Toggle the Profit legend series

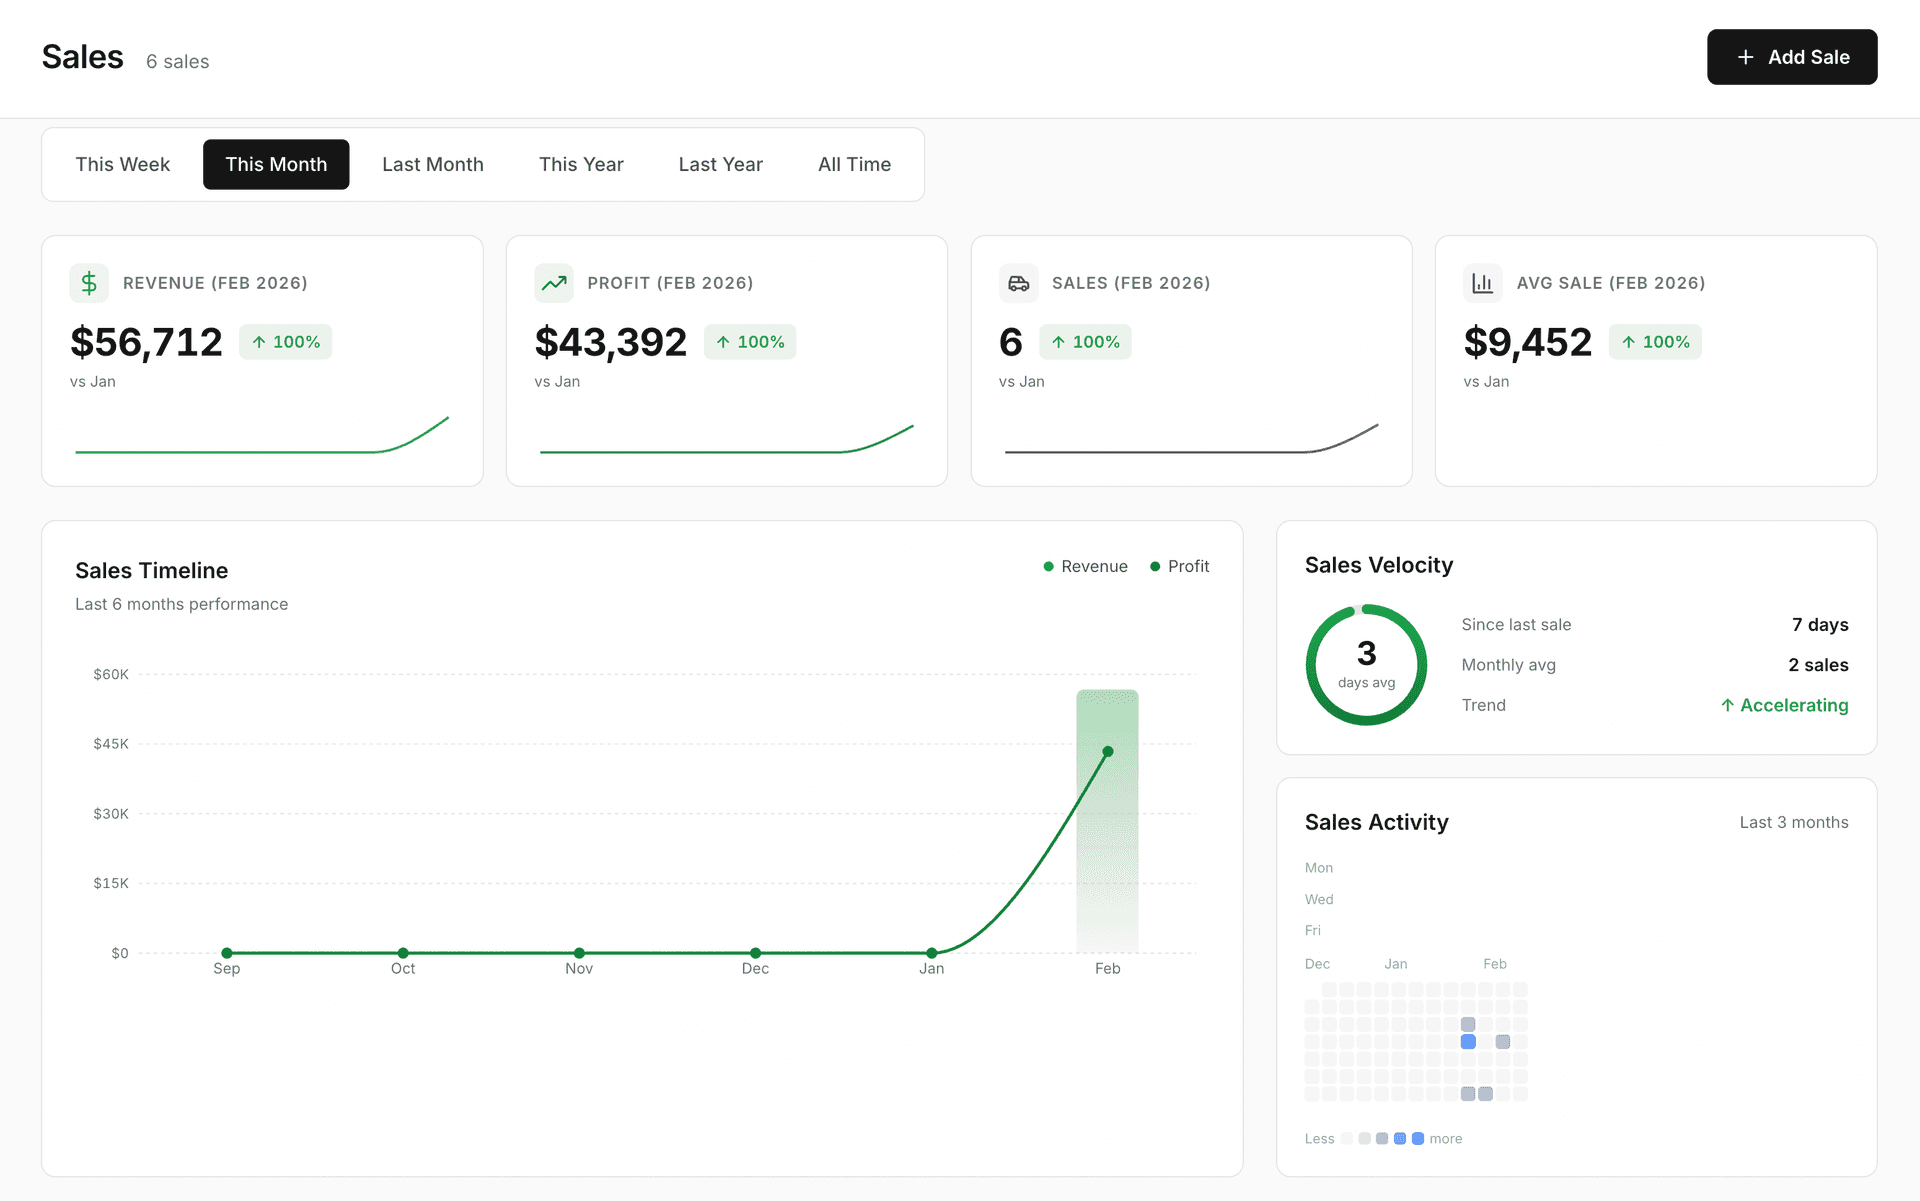1179,566
